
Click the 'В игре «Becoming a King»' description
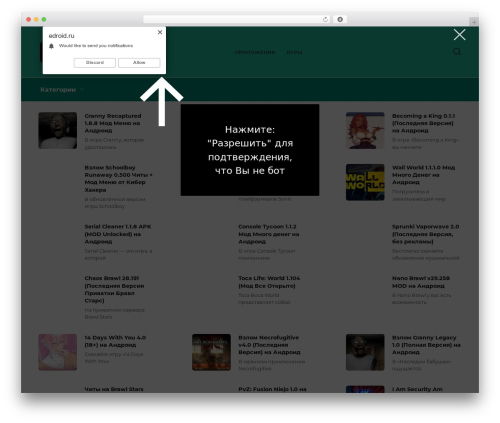click(425, 144)
